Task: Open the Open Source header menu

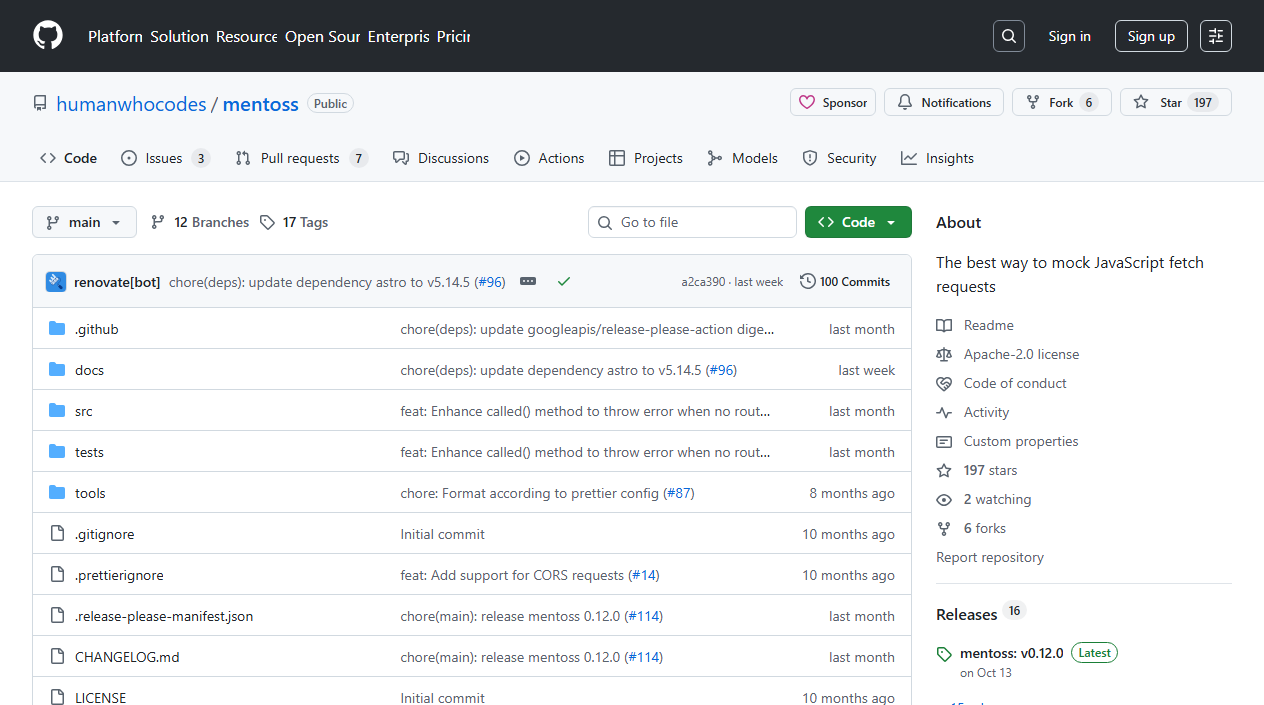Action: [322, 36]
